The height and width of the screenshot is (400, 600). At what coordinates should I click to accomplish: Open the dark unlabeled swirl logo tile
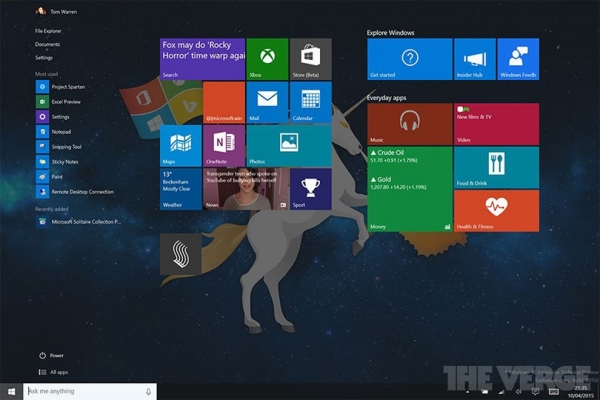181,254
